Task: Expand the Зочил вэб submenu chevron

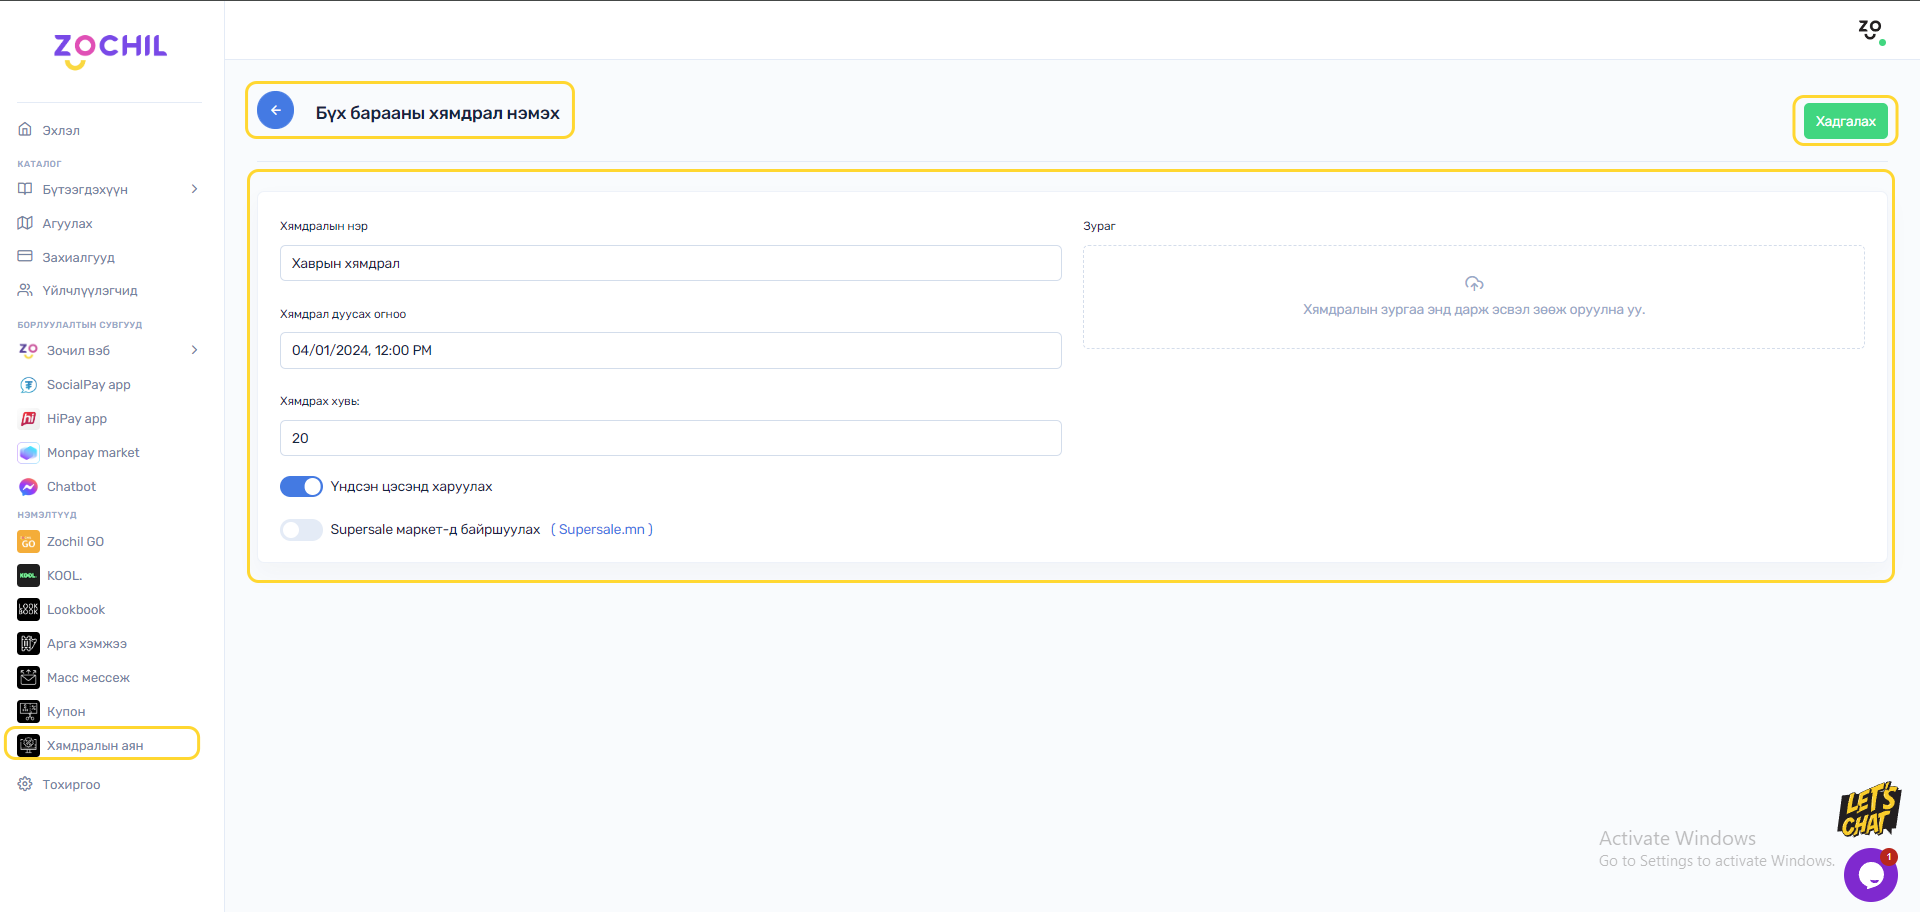Action: point(194,350)
